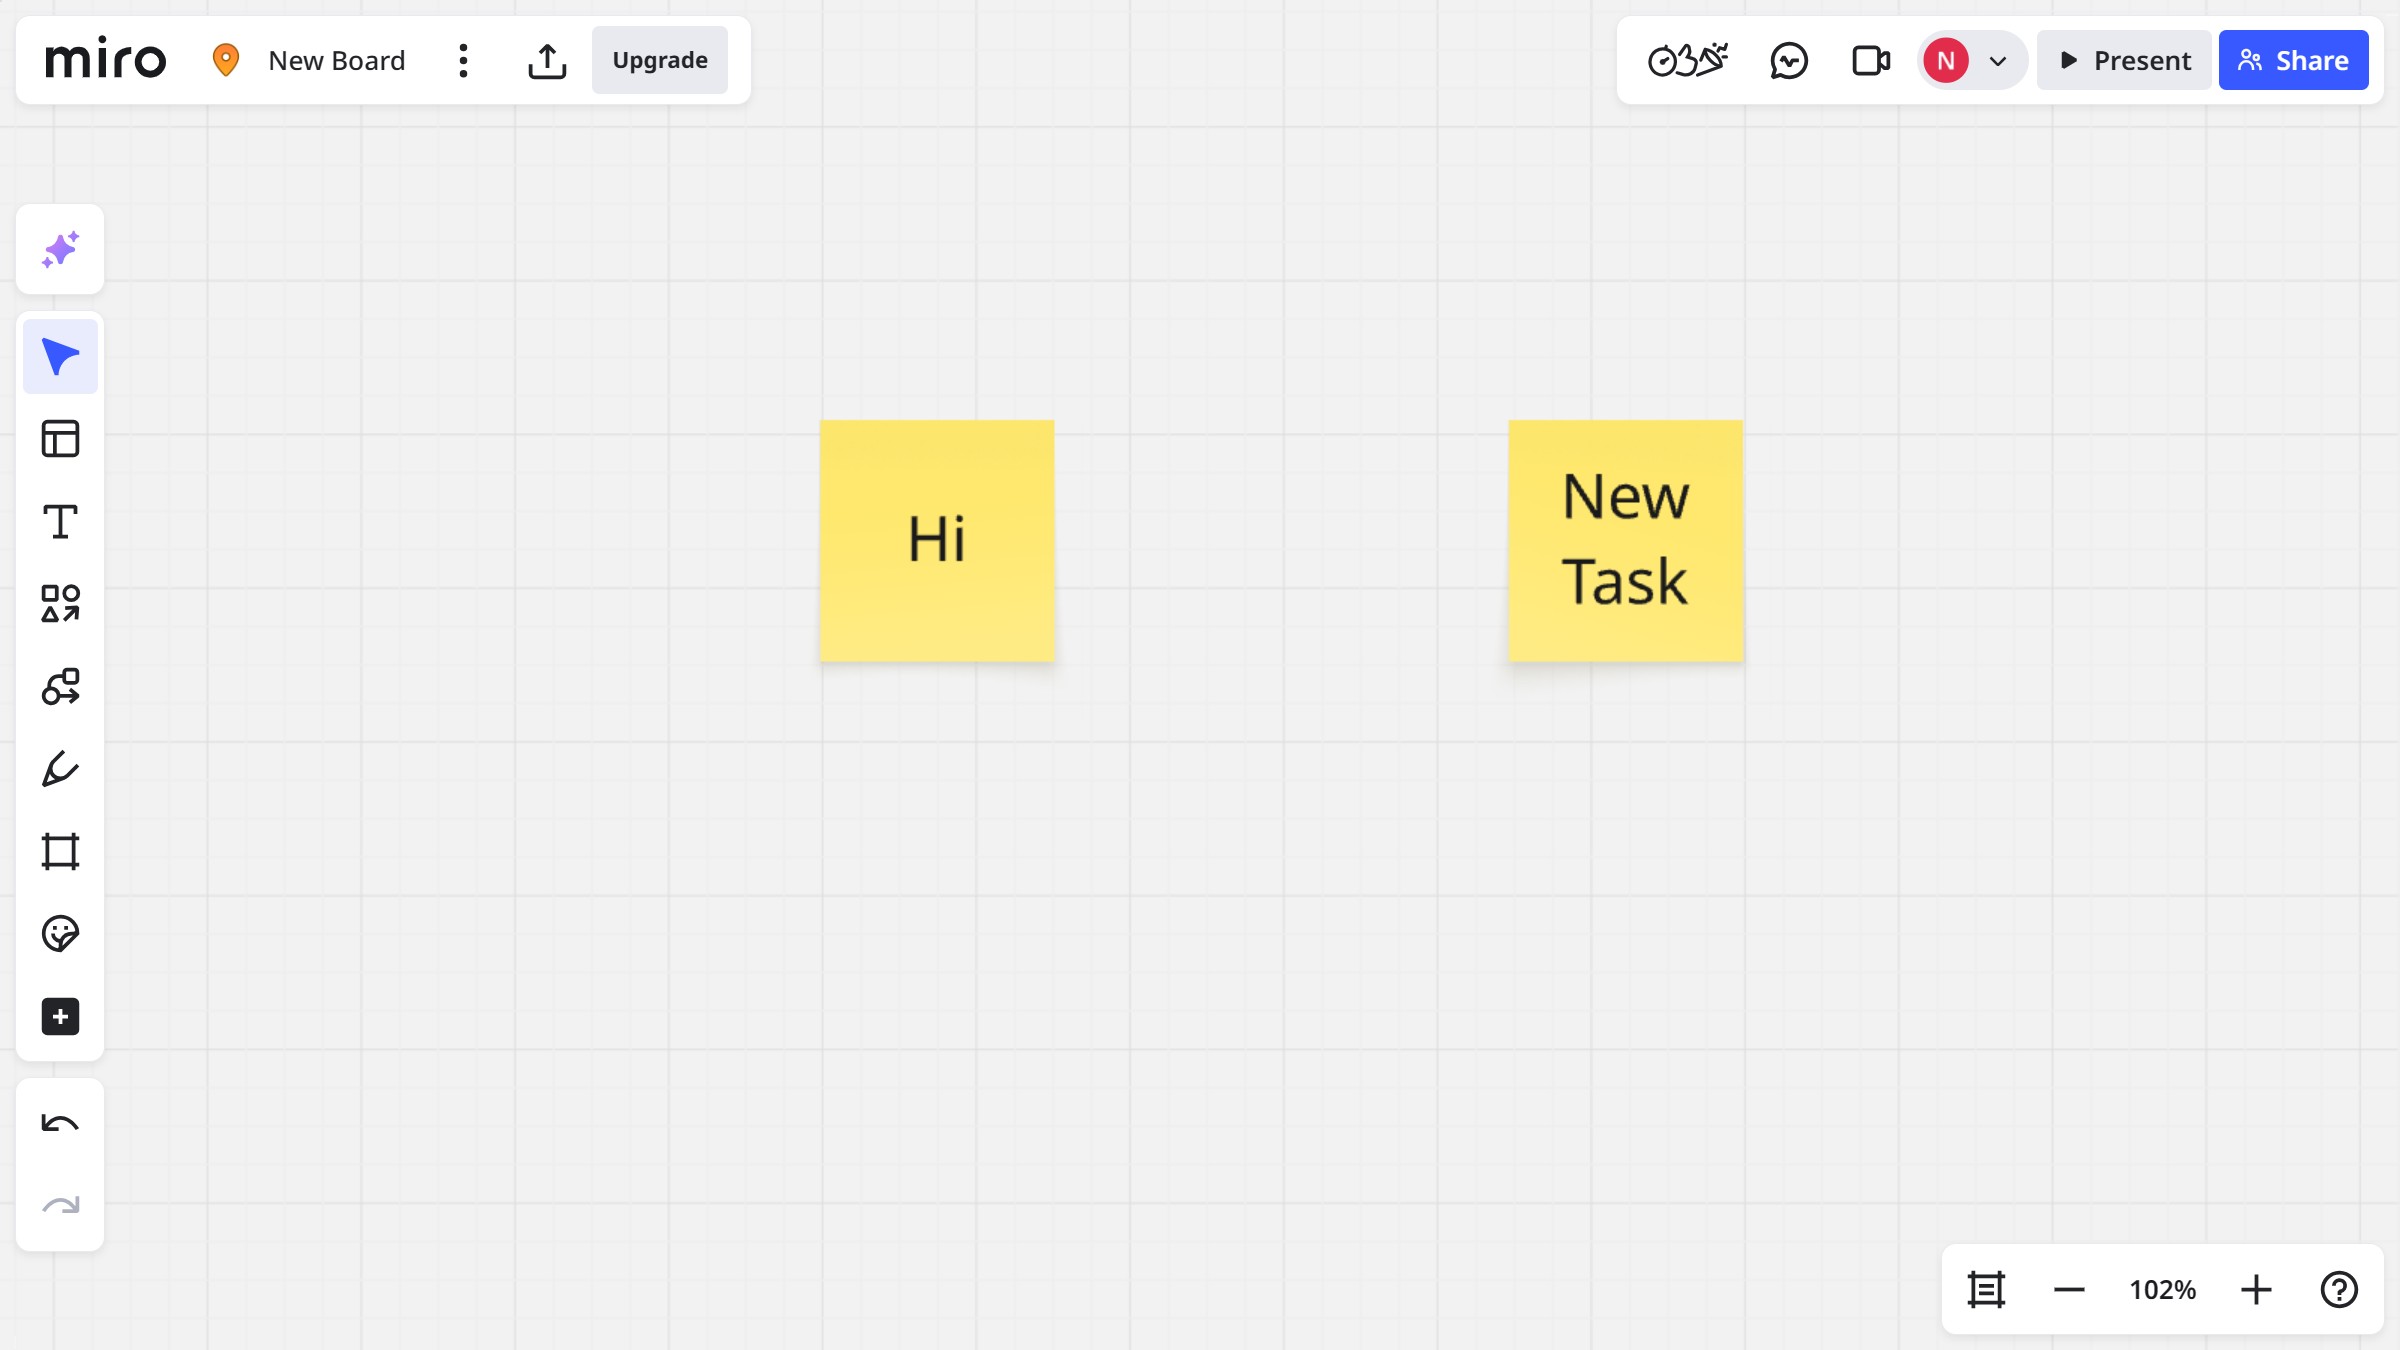Open the stickers and emojis panel

point(60,933)
